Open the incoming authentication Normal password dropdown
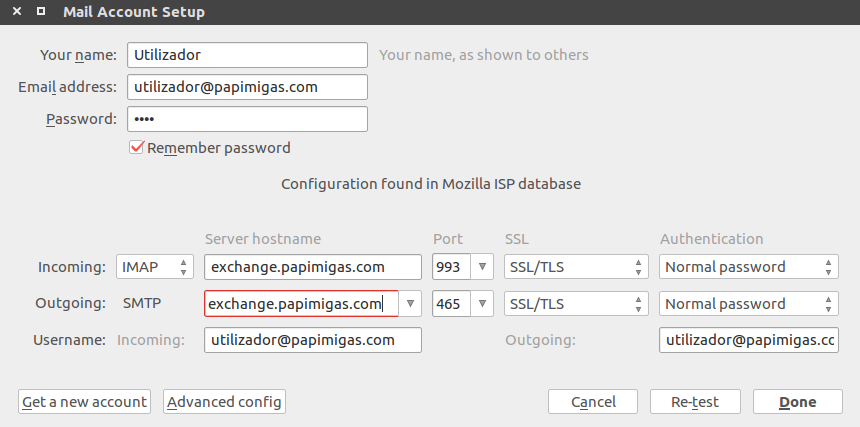The height and width of the screenshot is (427, 860). click(748, 267)
